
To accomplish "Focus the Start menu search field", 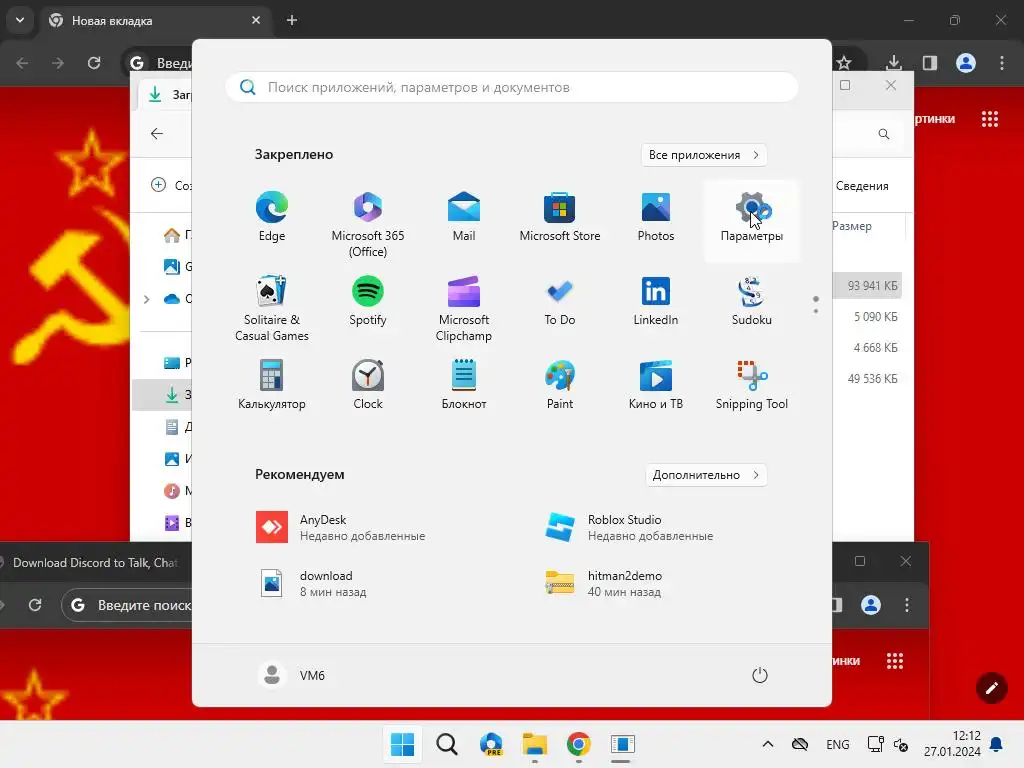I will click(512, 88).
